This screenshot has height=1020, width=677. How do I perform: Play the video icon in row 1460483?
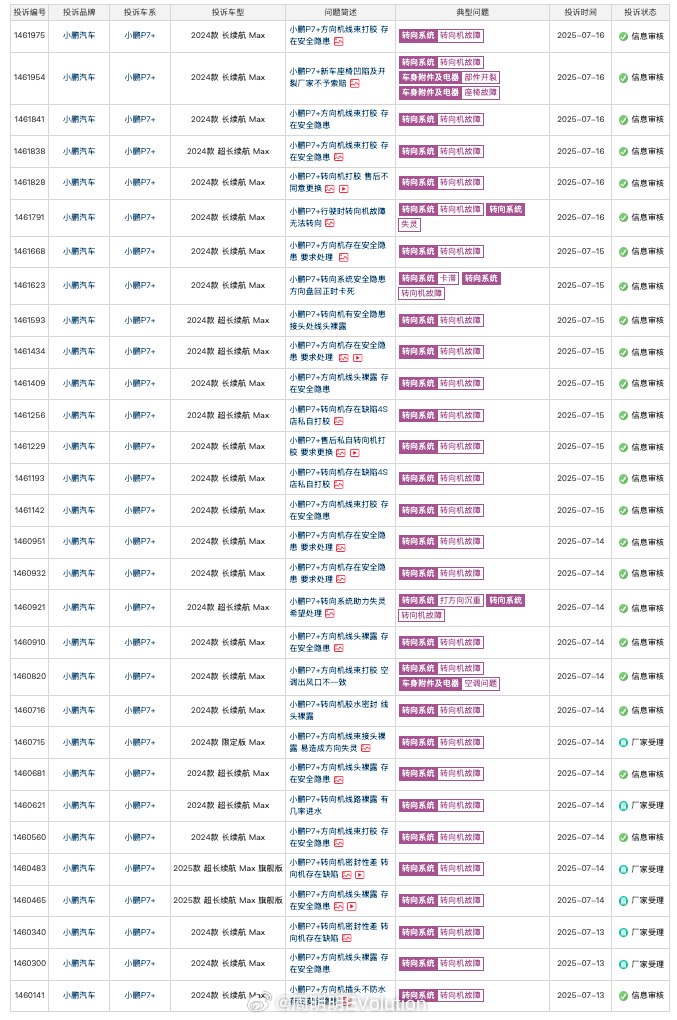(360, 876)
